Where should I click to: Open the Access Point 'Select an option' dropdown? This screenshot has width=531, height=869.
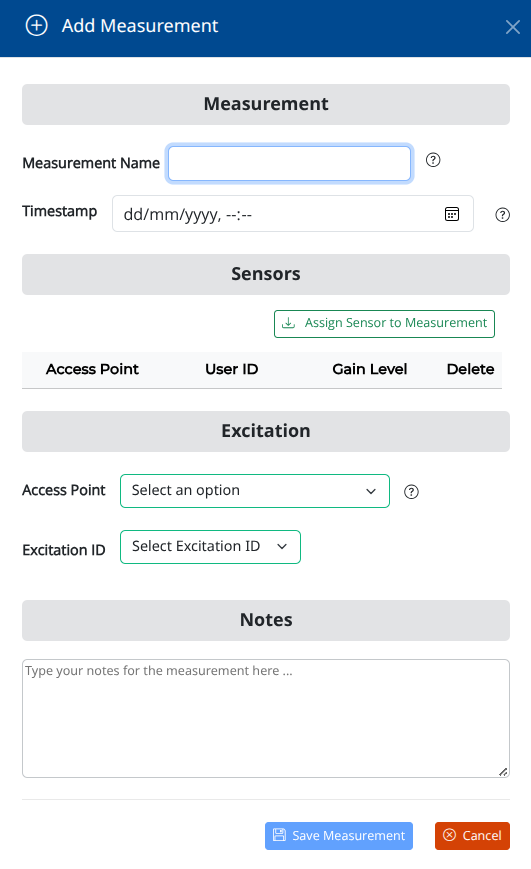255,491
